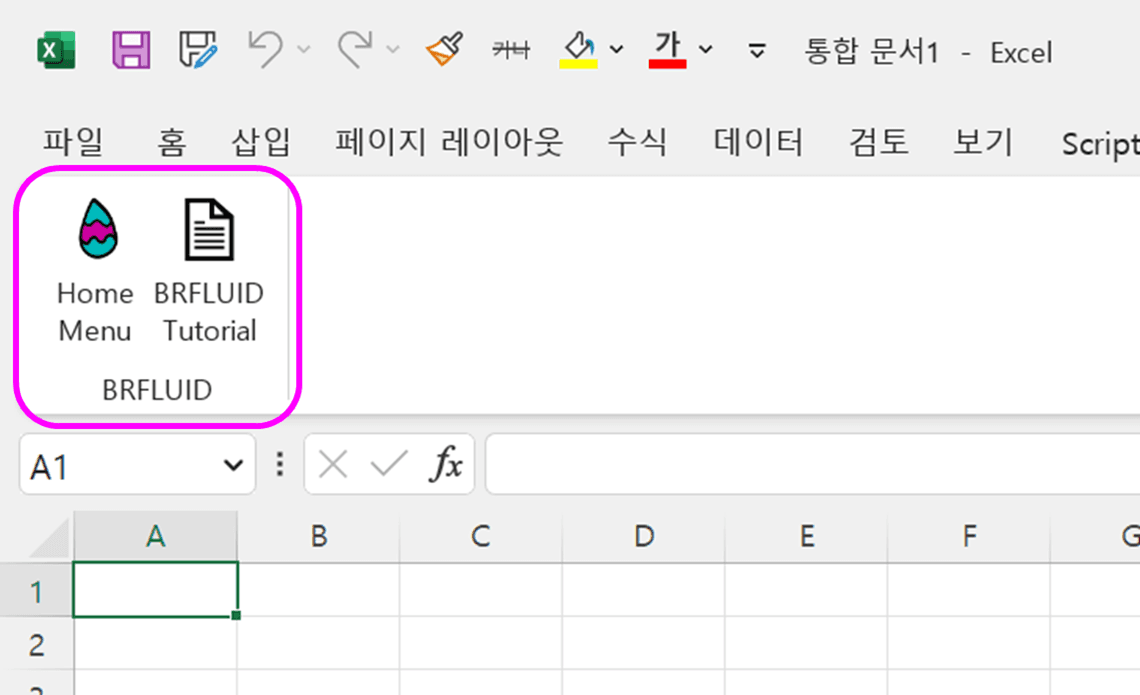The image size is (1140, 695).
Task: Switch to the 홈 tab
Action: click(172, 142)
